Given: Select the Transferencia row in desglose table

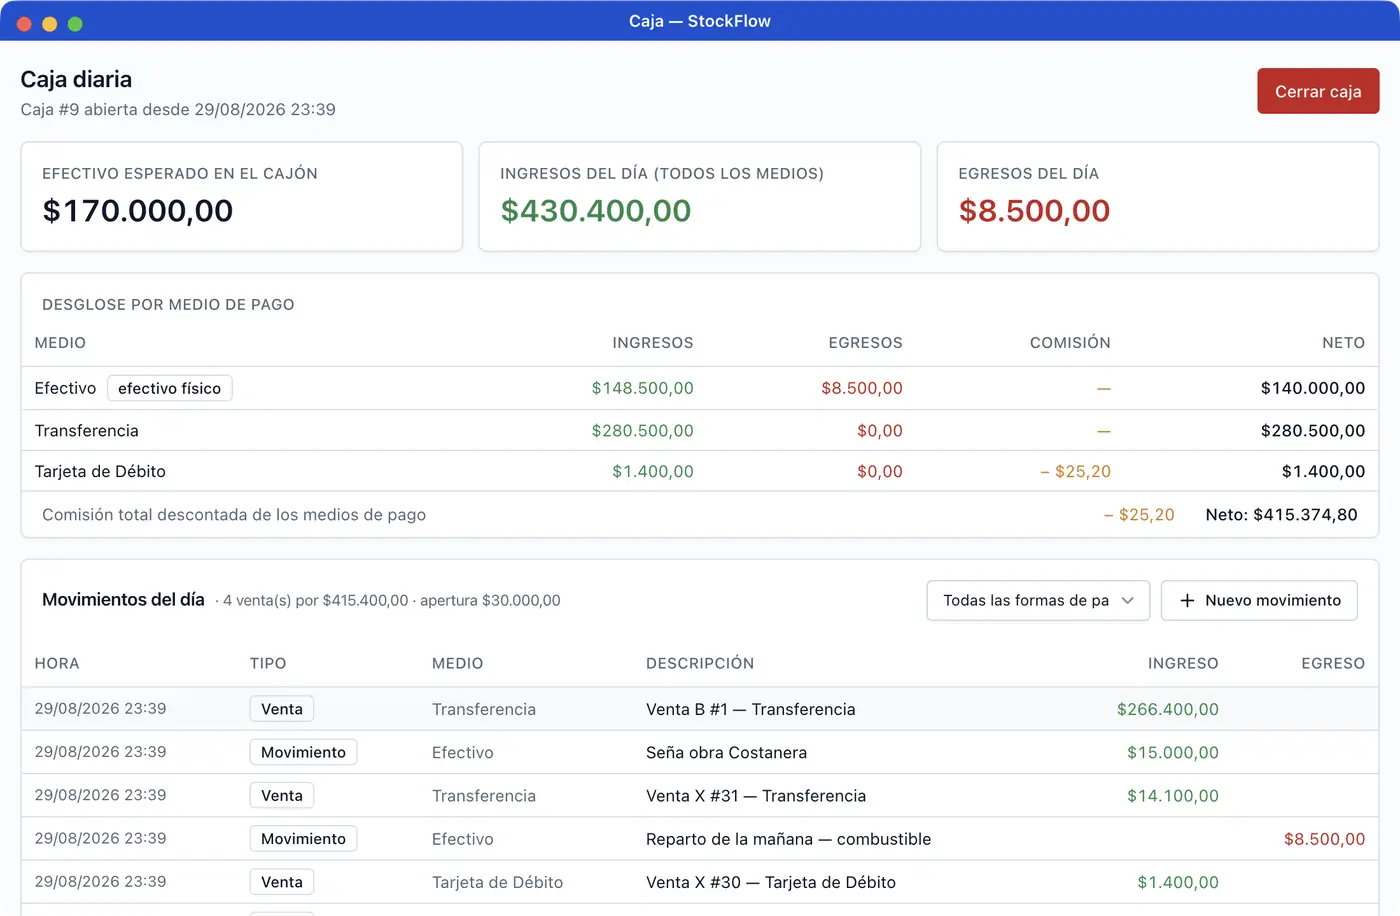Looking at the screenshot, I should click(700, 430).
